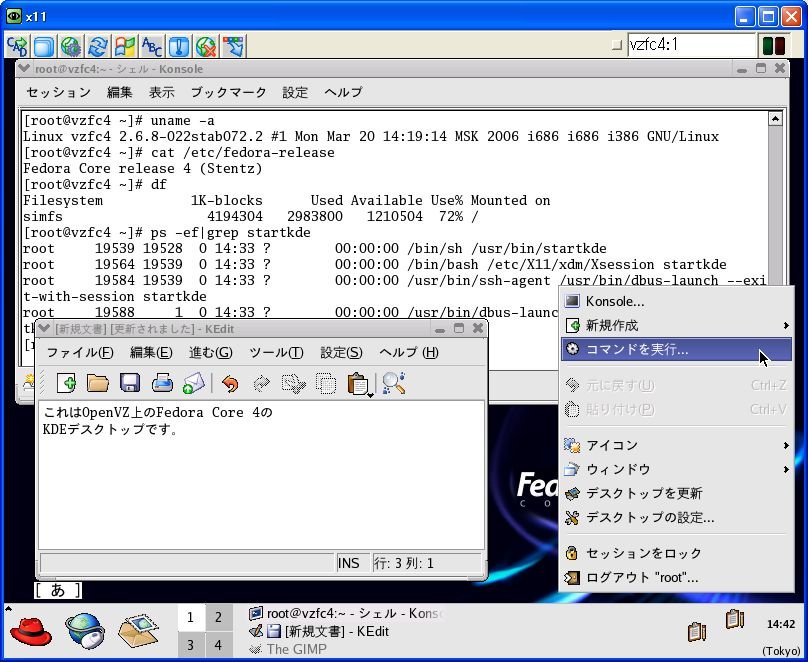Open KEdit's ツール(T) menu
Image resolution: width=808 pixels, height=662 pixels.
[276, 352]
